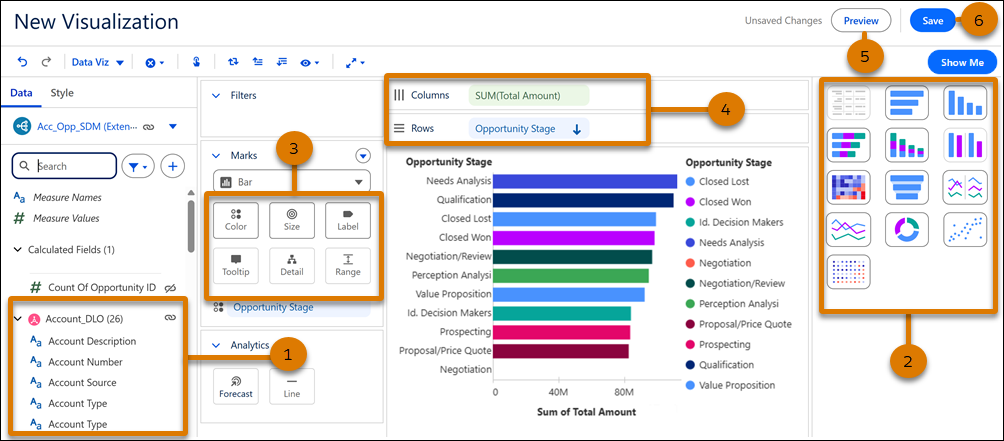The image size is (1004, 441).
Task: Toggle sort arrow on Rows Opportunity Stage pill
Action: [x=576, y=129]
